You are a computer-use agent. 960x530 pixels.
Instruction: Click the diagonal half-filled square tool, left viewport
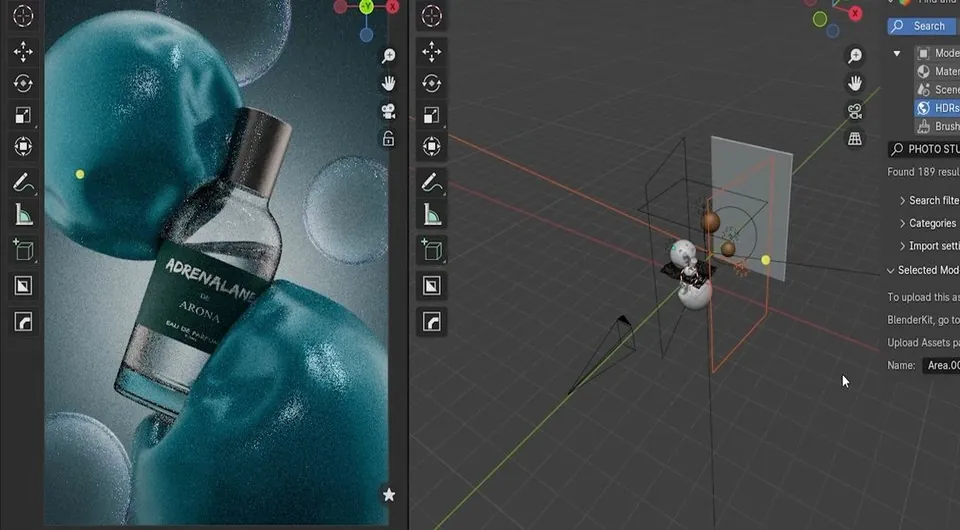[x=23, y=286]
